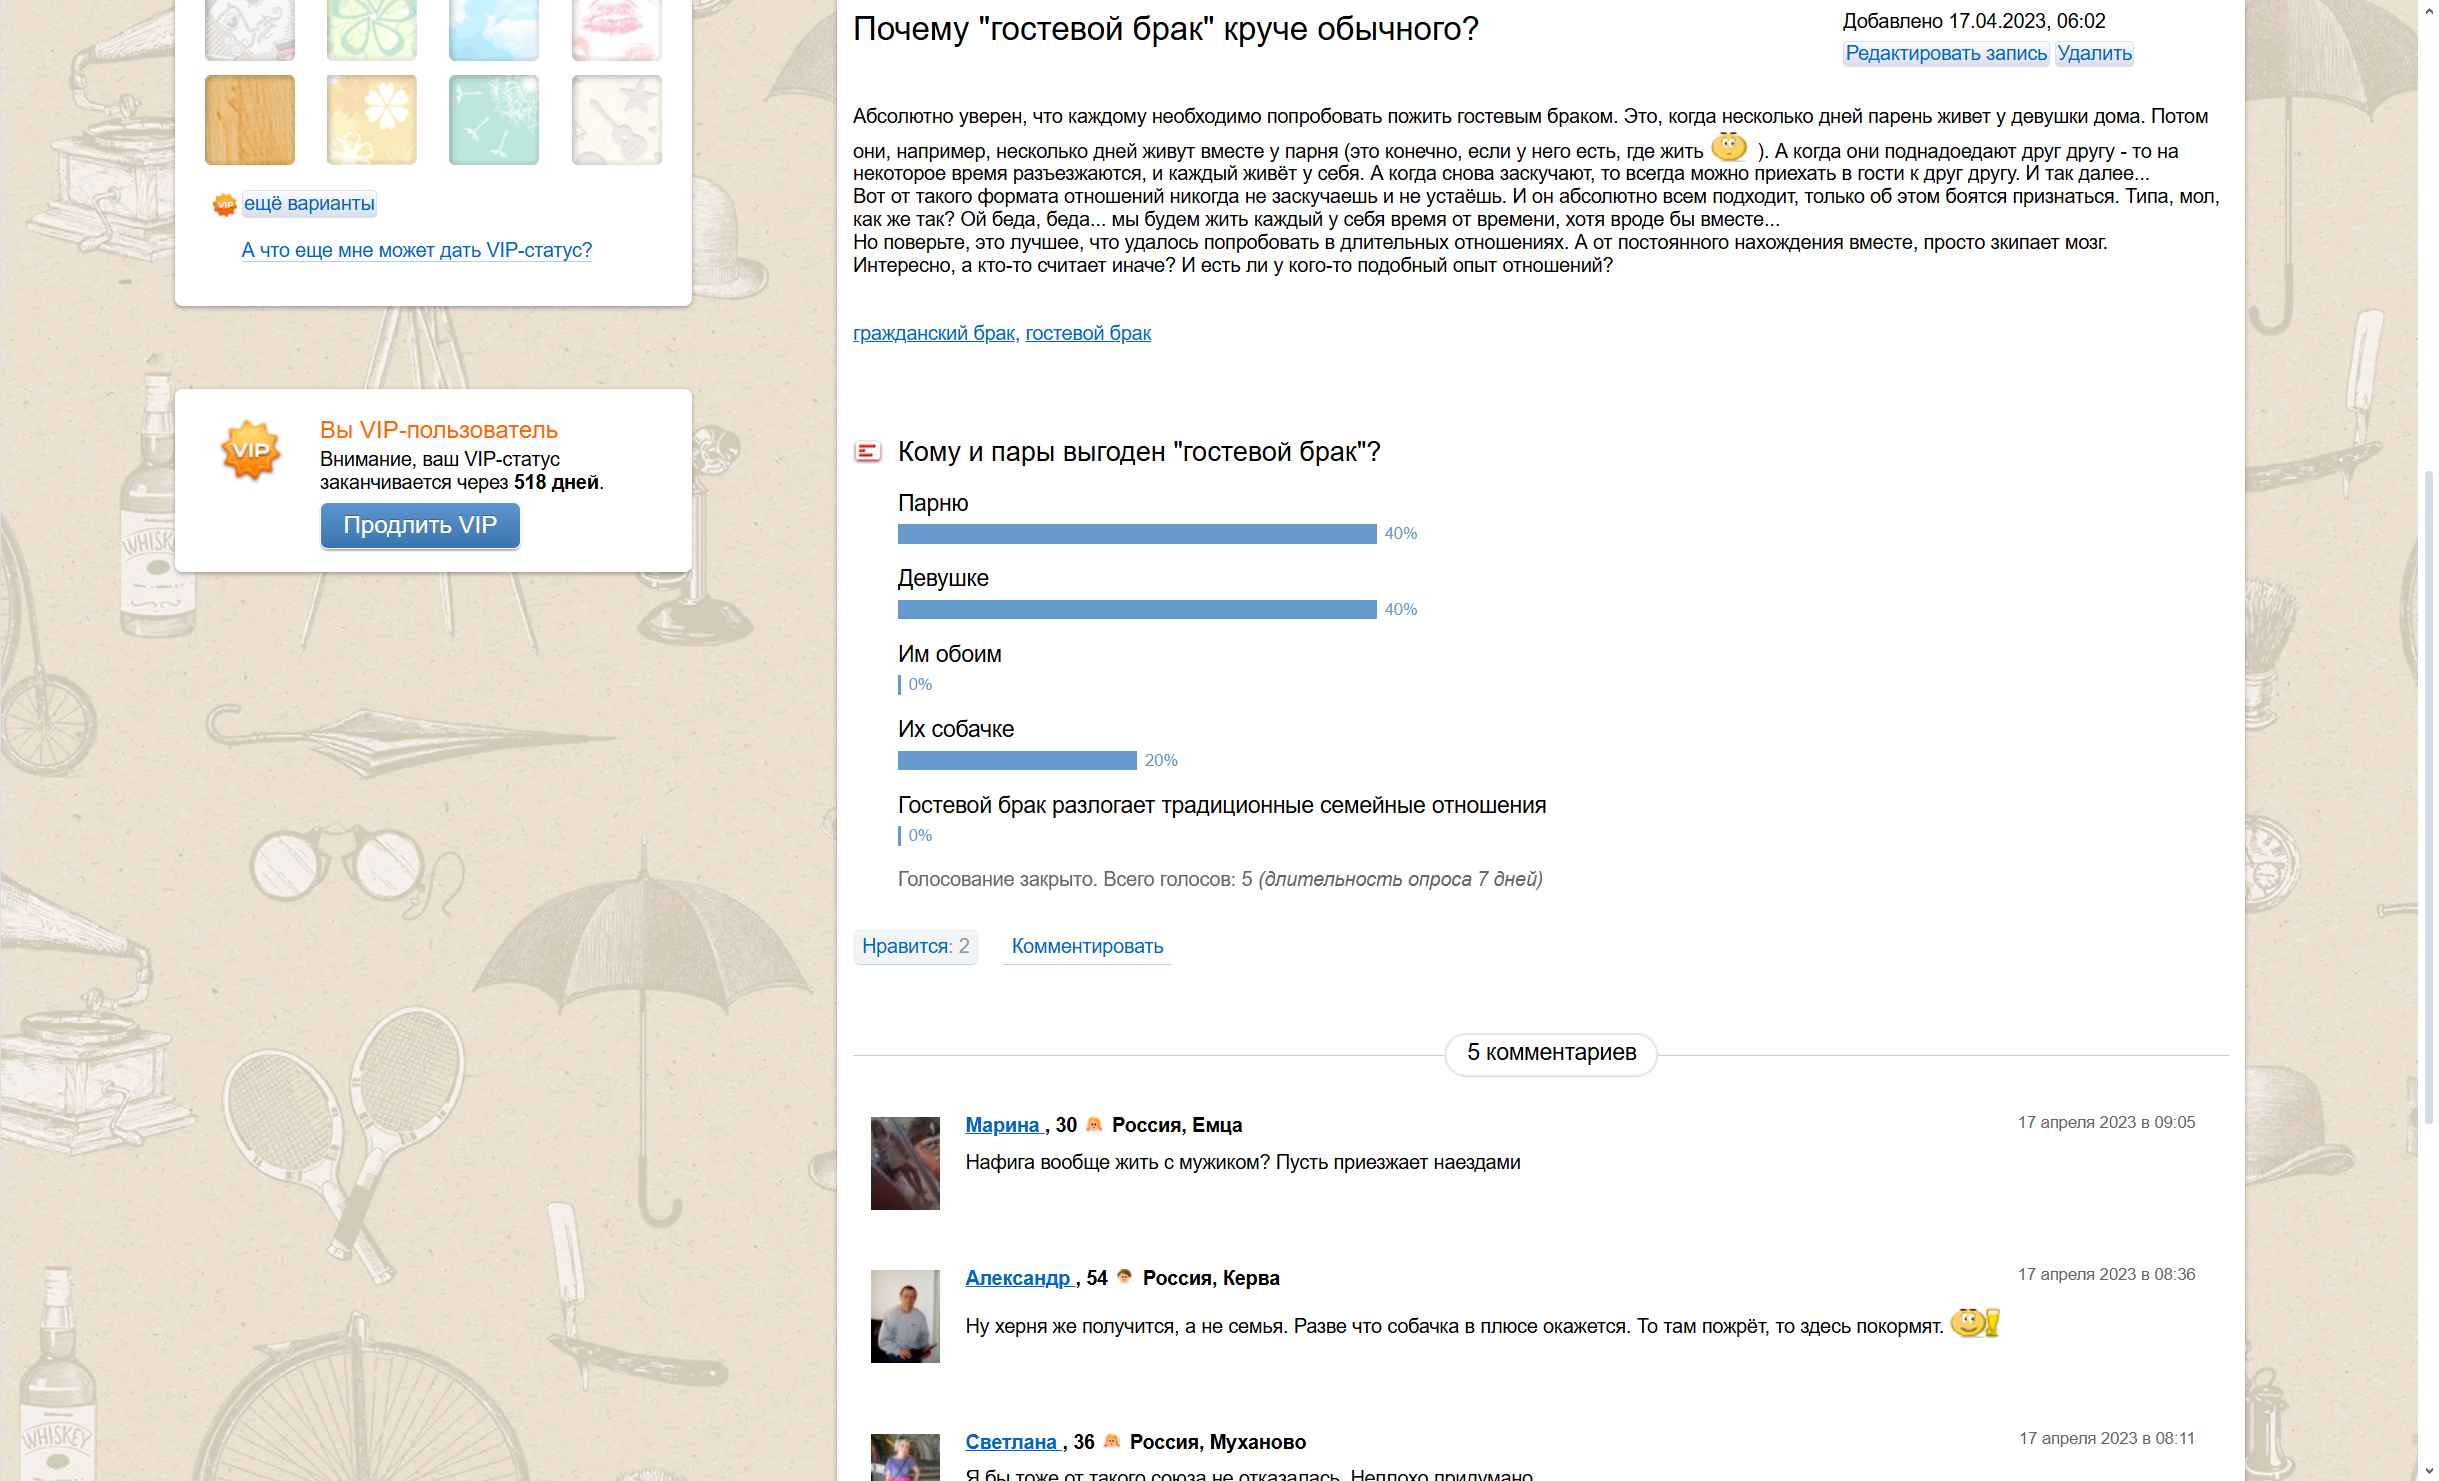Click the orange VIP badge icon
Screen dimensions: 2439x1481
click(x=250, y=451)
